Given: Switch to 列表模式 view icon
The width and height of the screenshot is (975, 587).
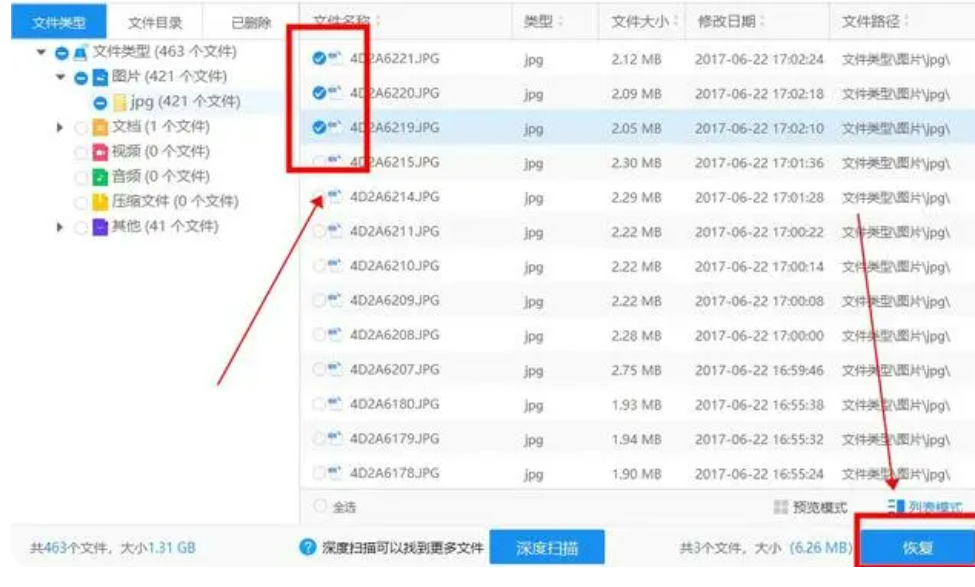Looking at the screenshot, I should 896,507.
